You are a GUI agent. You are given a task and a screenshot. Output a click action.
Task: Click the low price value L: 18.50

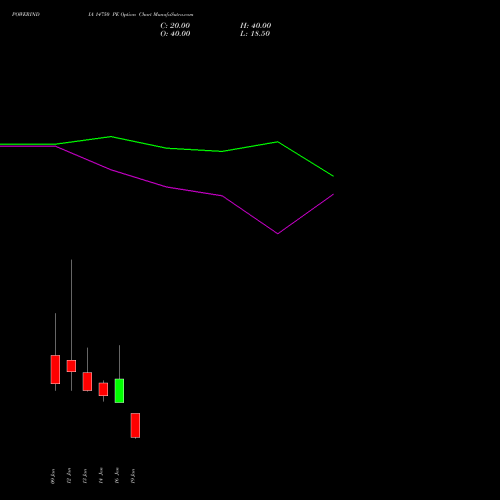pos(255,34)
